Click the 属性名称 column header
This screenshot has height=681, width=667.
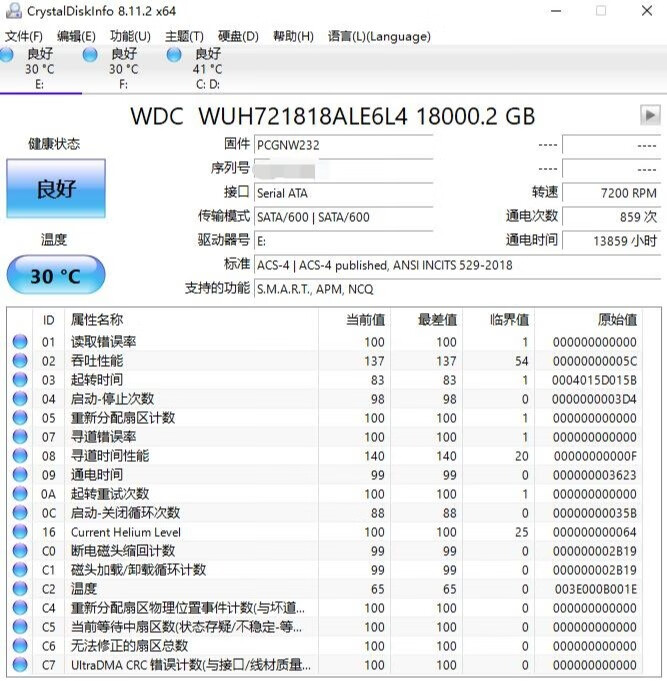pyautogui.click(x=97, y=320)
